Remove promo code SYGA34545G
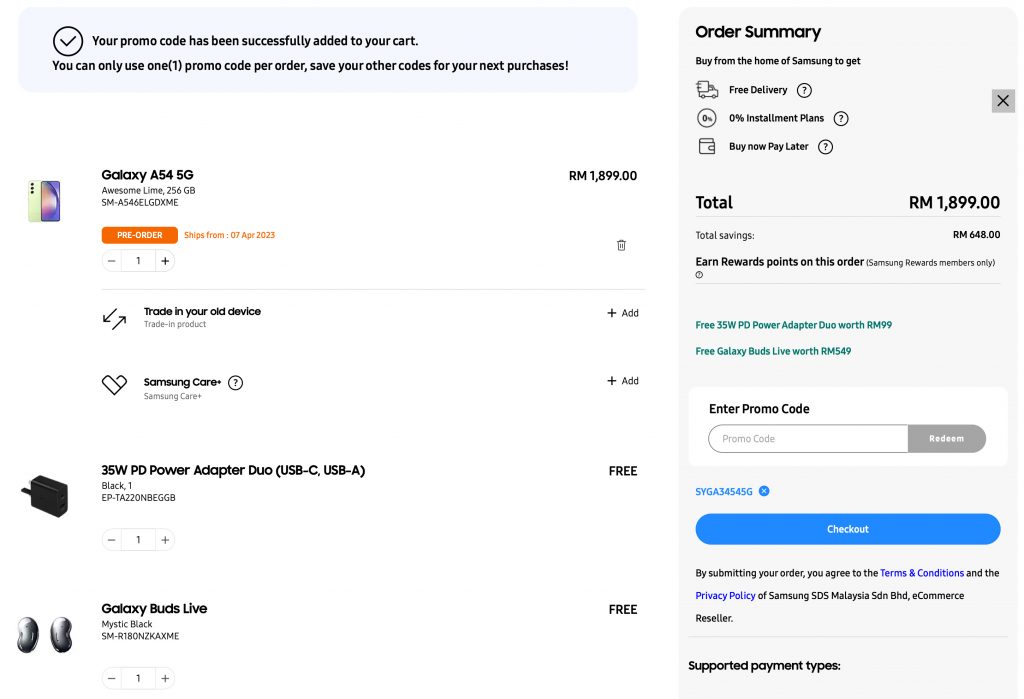Image resolution: width=1024 pixels, height=699 pixels. [x=764, y=491]
